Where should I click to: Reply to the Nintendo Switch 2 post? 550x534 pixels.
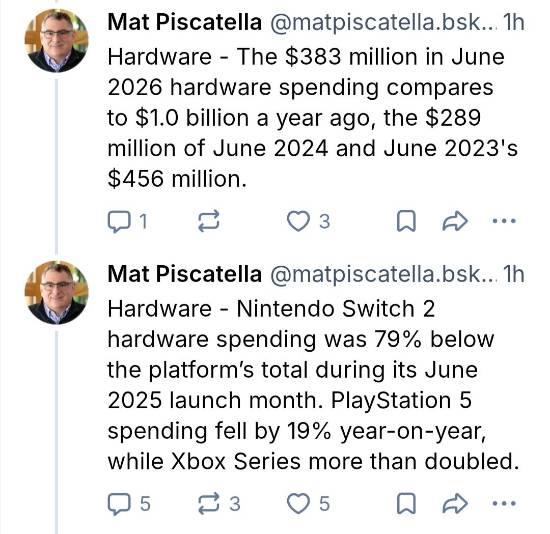129,504
